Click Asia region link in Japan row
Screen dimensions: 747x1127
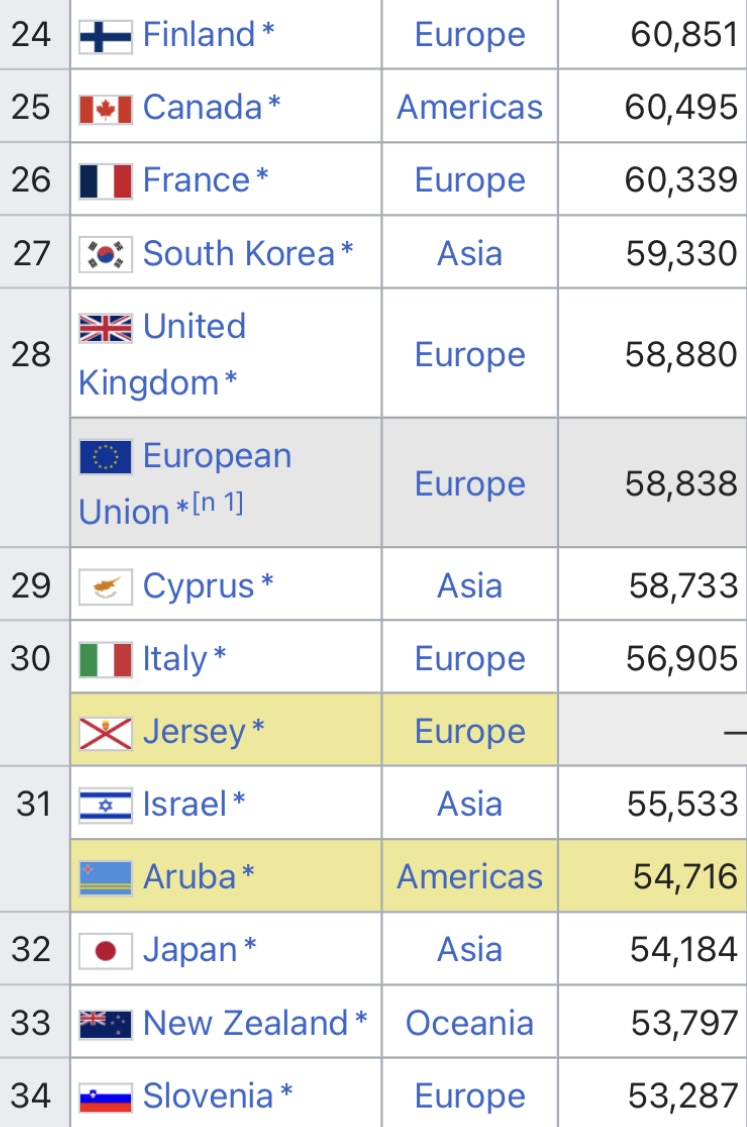pyautogui.click(x=469, y=951)
